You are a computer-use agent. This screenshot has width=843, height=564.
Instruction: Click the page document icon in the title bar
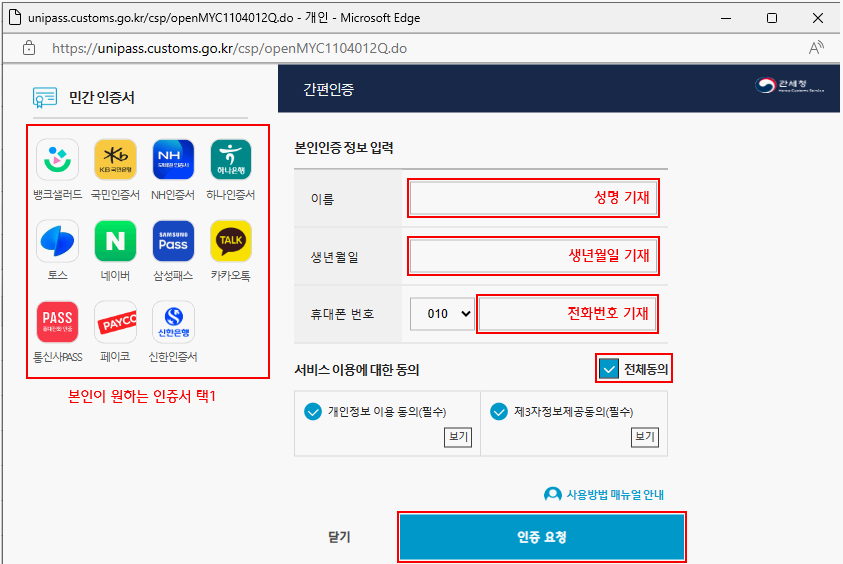click(15, 18)
